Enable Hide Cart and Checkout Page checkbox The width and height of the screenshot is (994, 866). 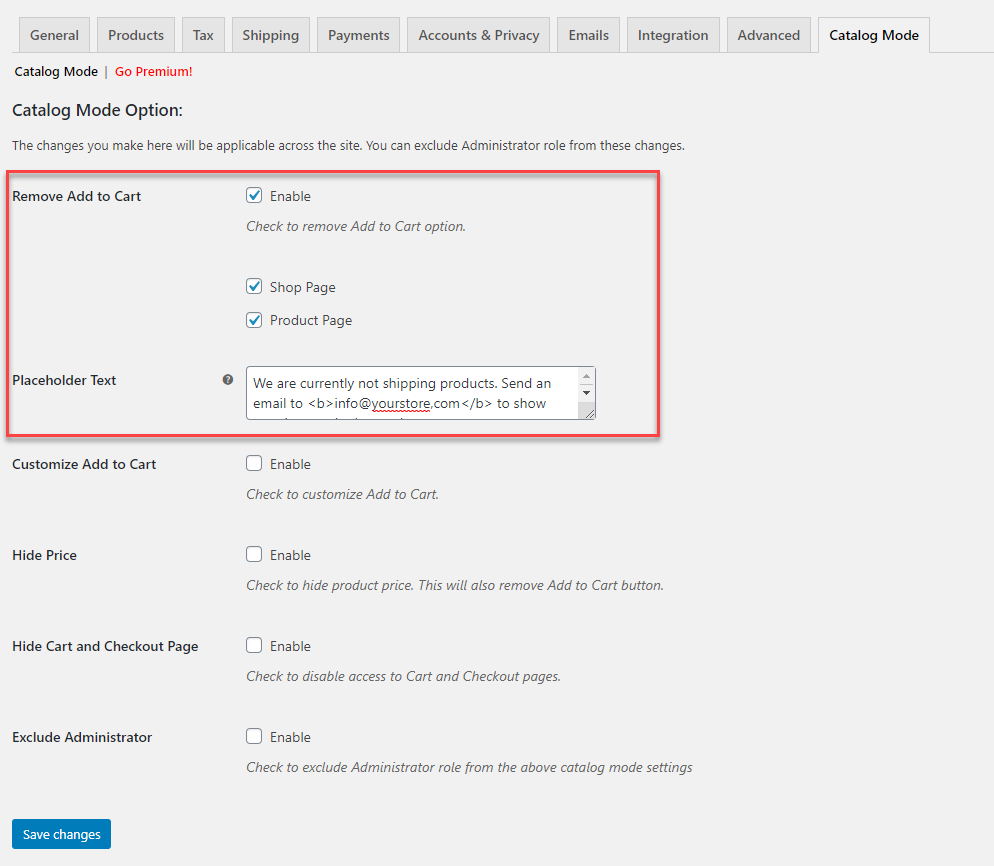[x=254, y=645]
